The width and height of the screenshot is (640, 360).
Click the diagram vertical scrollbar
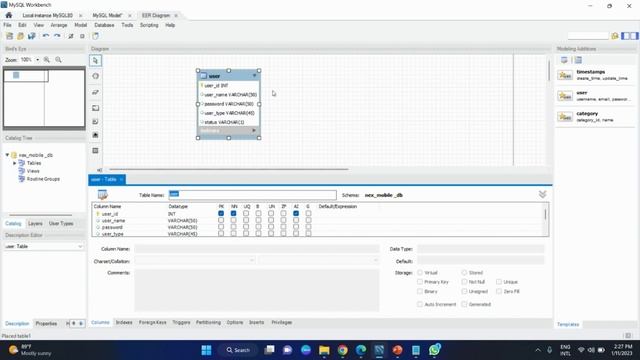tap(549, 70)
